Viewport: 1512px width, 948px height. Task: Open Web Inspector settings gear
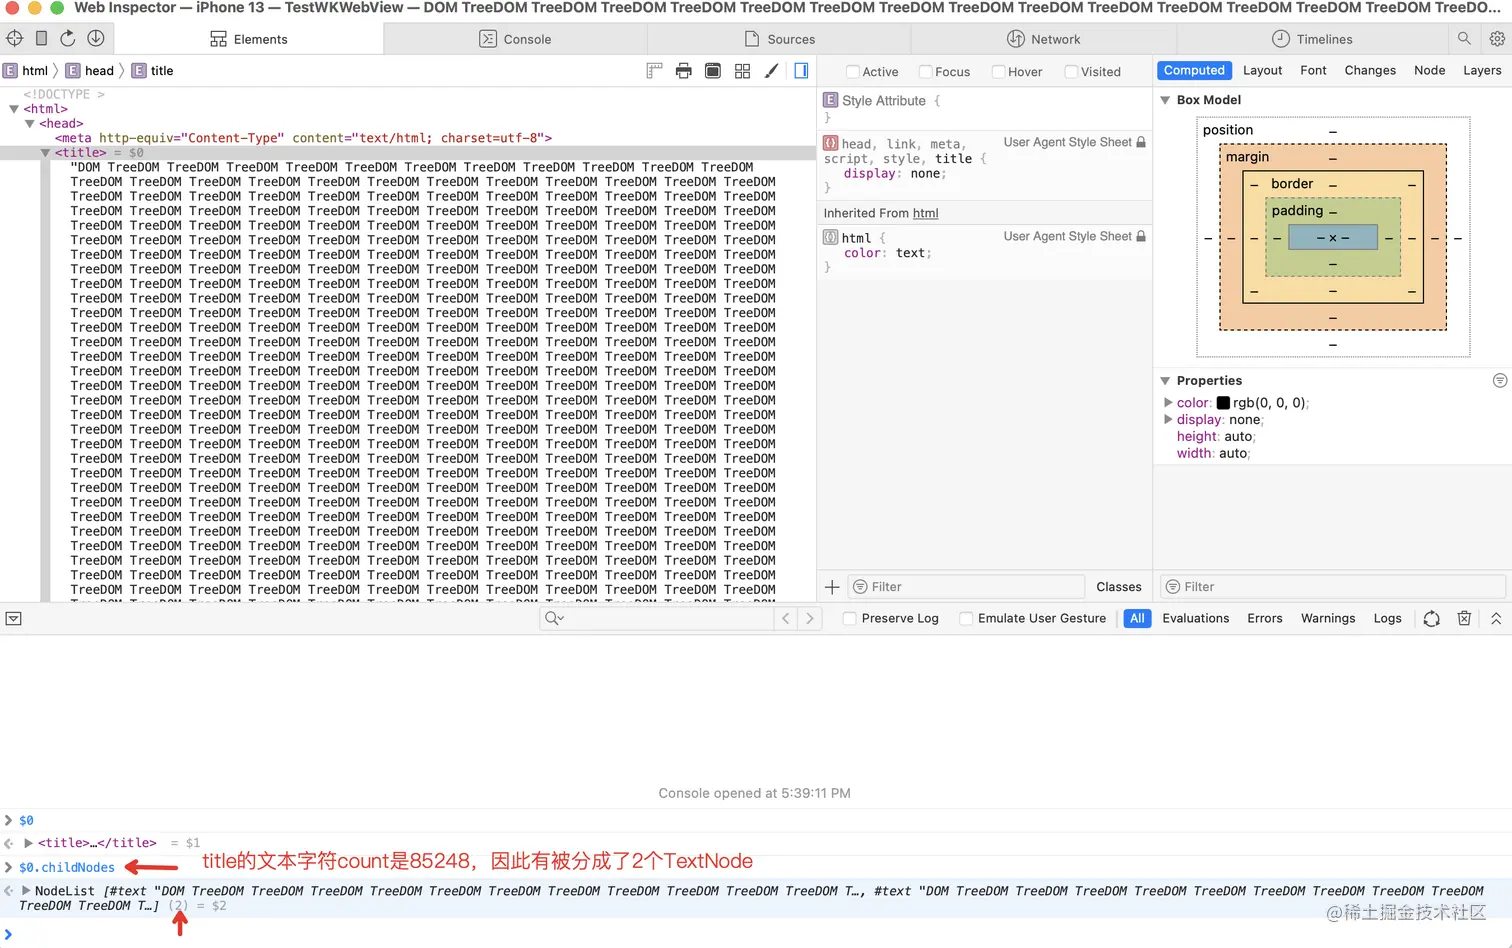(1497, 39)
